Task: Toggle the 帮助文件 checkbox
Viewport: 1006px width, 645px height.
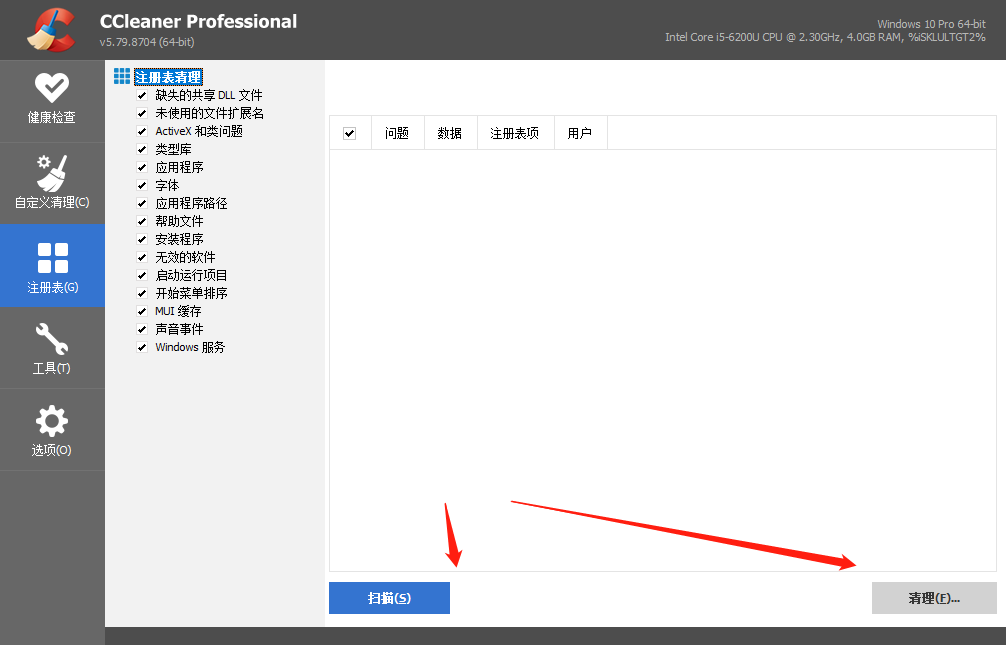Action: (142, 221)
